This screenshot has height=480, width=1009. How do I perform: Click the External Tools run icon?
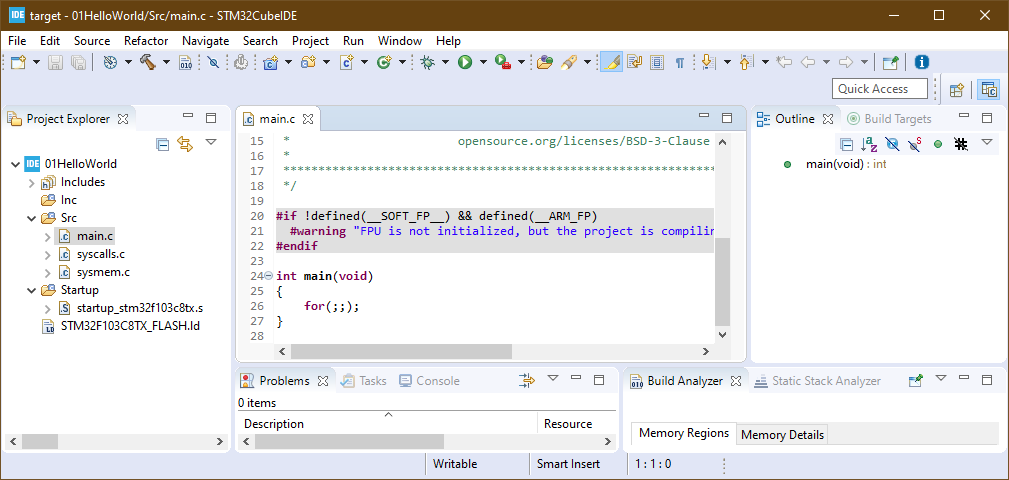503,62
